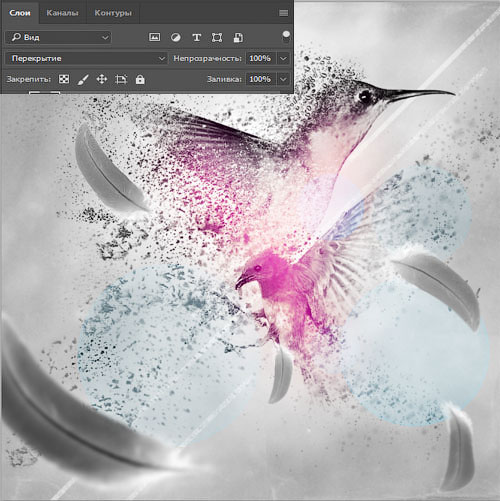Lock layer position move icon
Viewport: 500px width, 501px height.
[102, 79]
